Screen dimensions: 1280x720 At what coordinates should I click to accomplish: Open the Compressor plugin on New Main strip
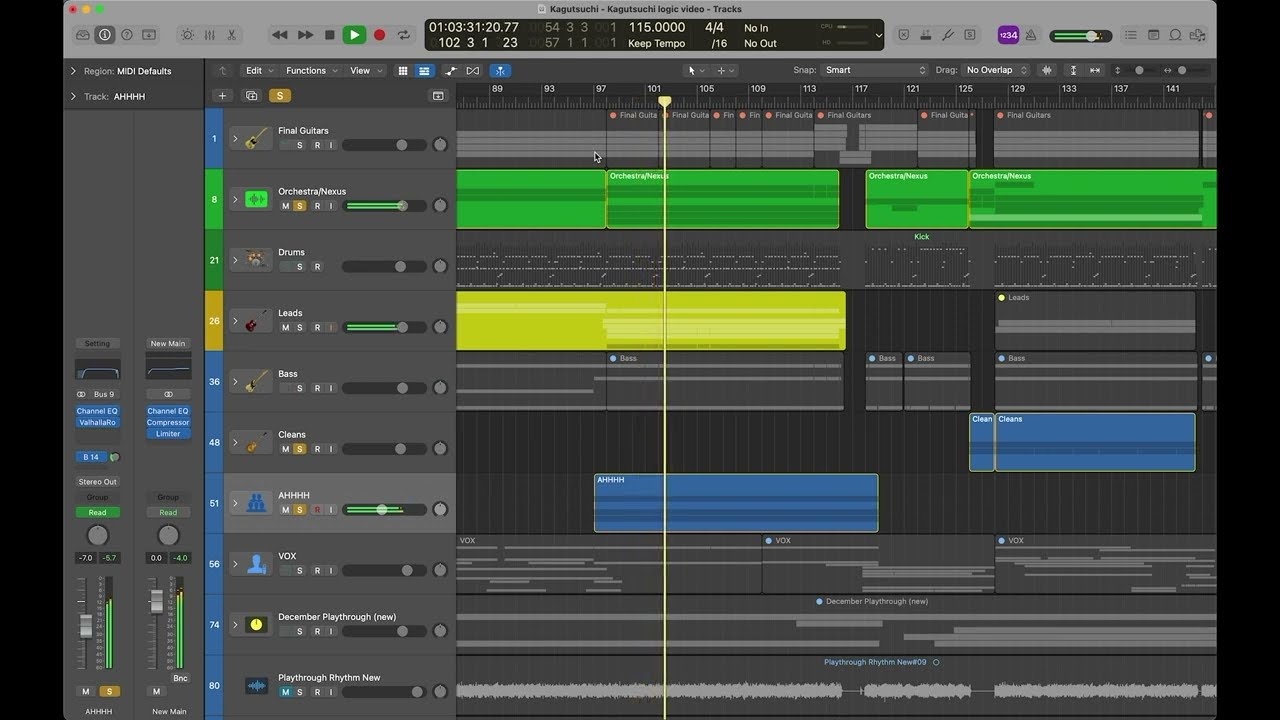168,422
